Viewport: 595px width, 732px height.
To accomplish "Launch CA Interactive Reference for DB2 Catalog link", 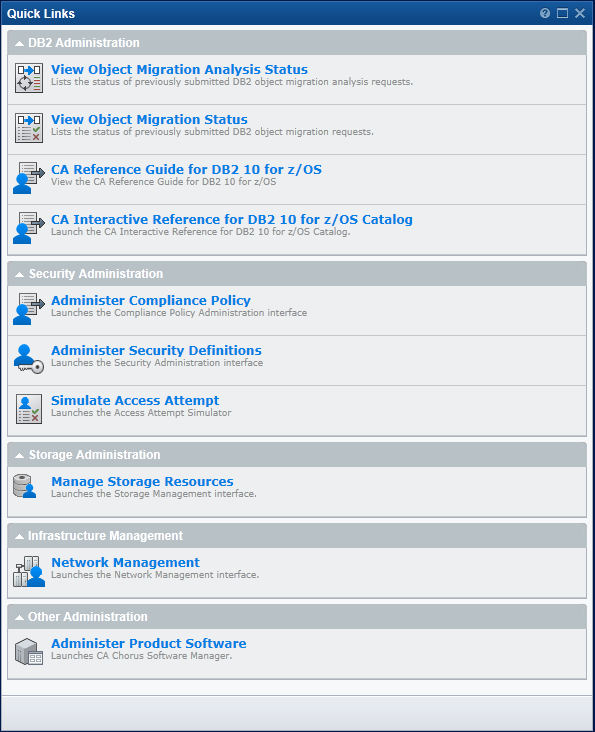I will (x=231, y=219).
